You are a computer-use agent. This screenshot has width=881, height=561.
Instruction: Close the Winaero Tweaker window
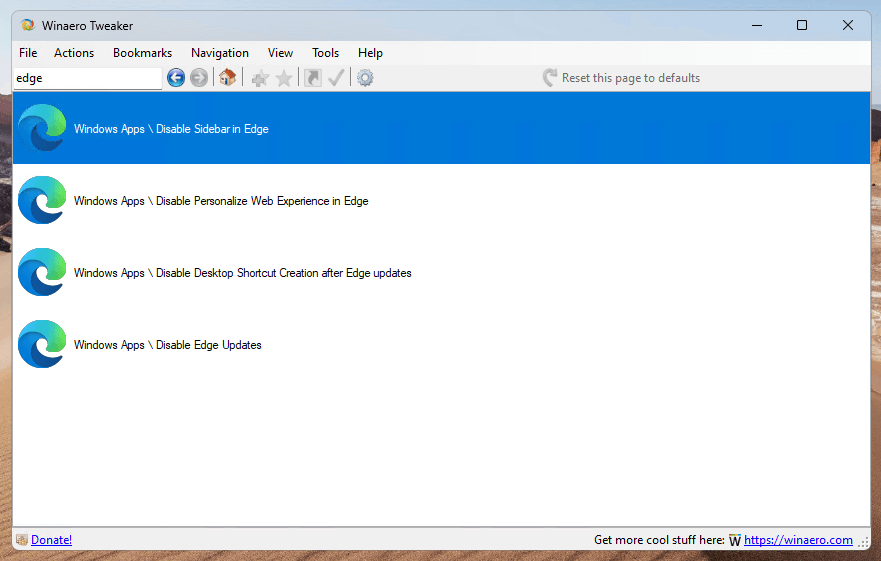(x=848, y=25)
